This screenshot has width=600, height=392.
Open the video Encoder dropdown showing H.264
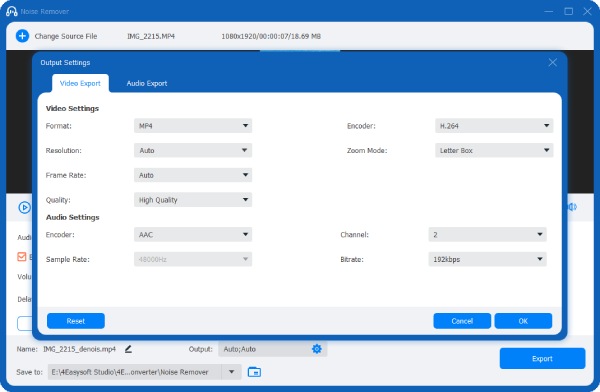coord(494,126)
